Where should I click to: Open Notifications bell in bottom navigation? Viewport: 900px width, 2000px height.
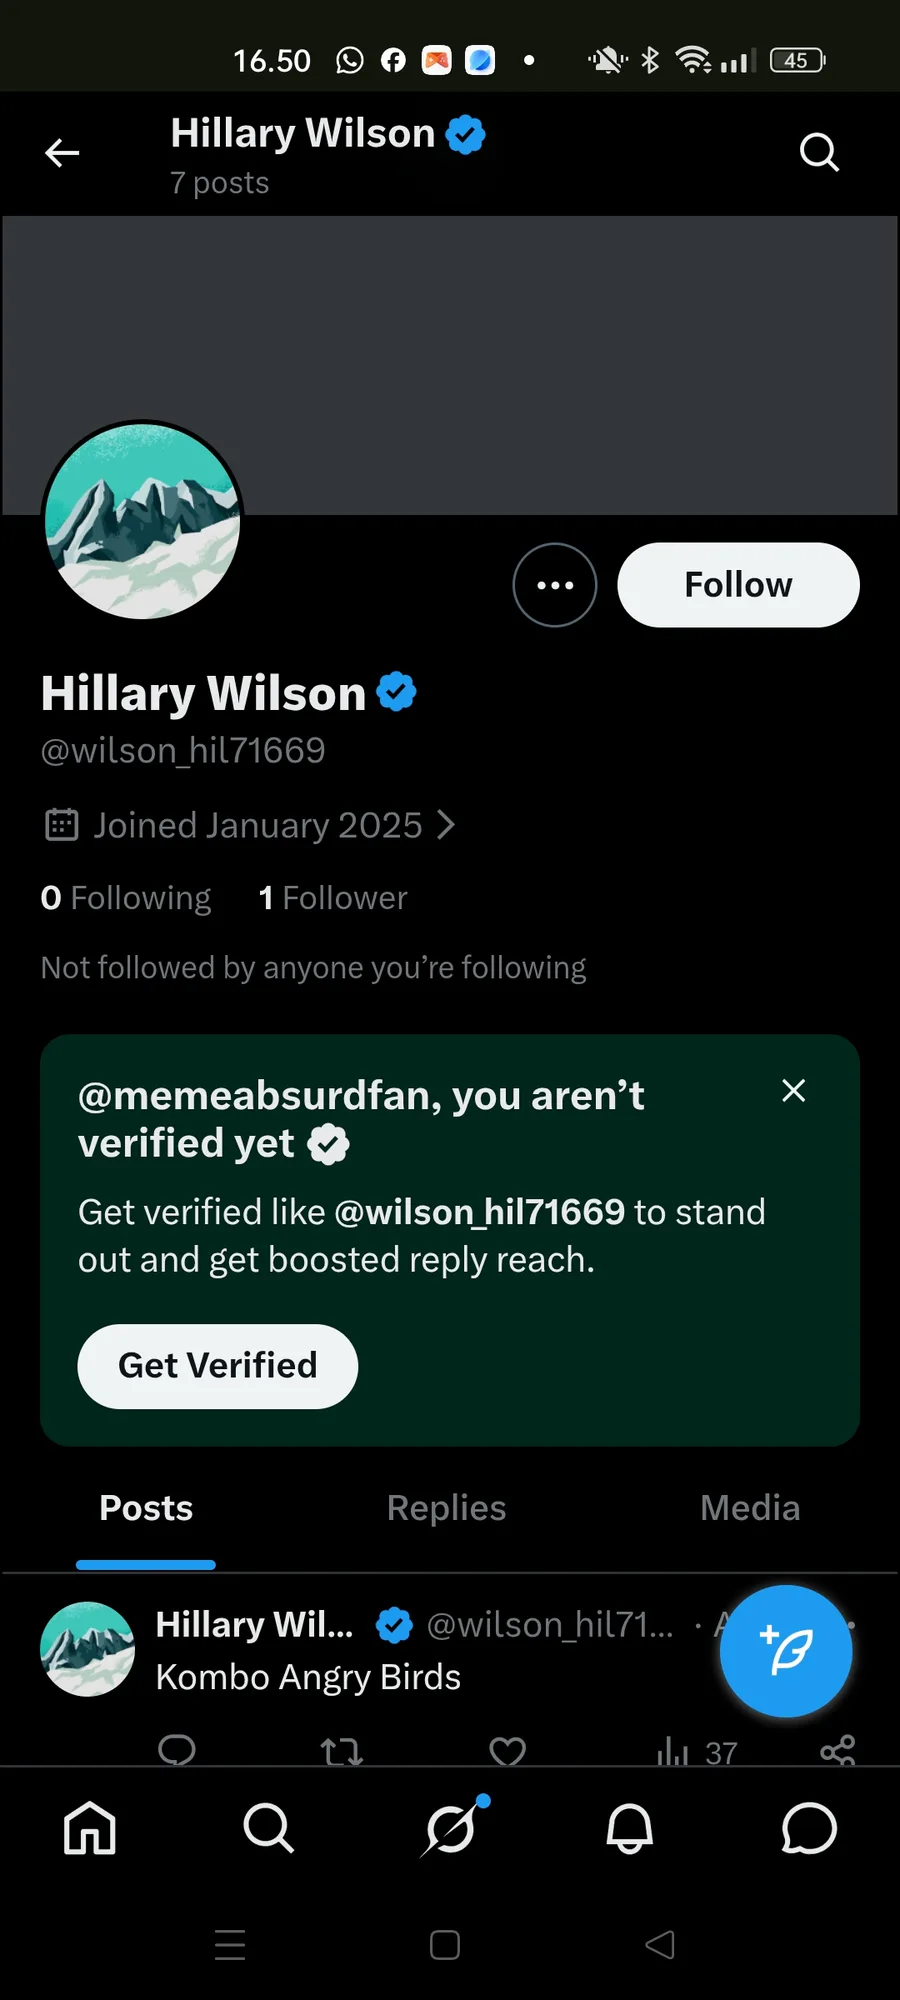pos(630,1828)
